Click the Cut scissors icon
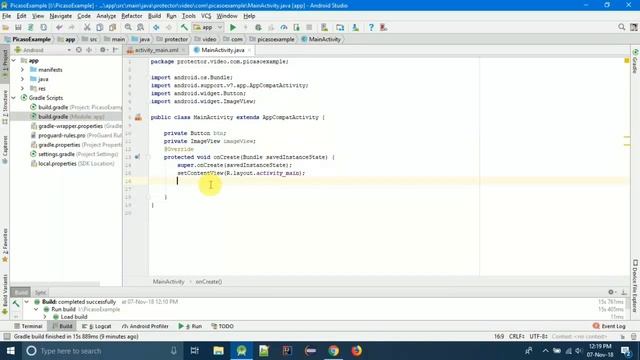The image size is (640, 360). tap(87, 27)
